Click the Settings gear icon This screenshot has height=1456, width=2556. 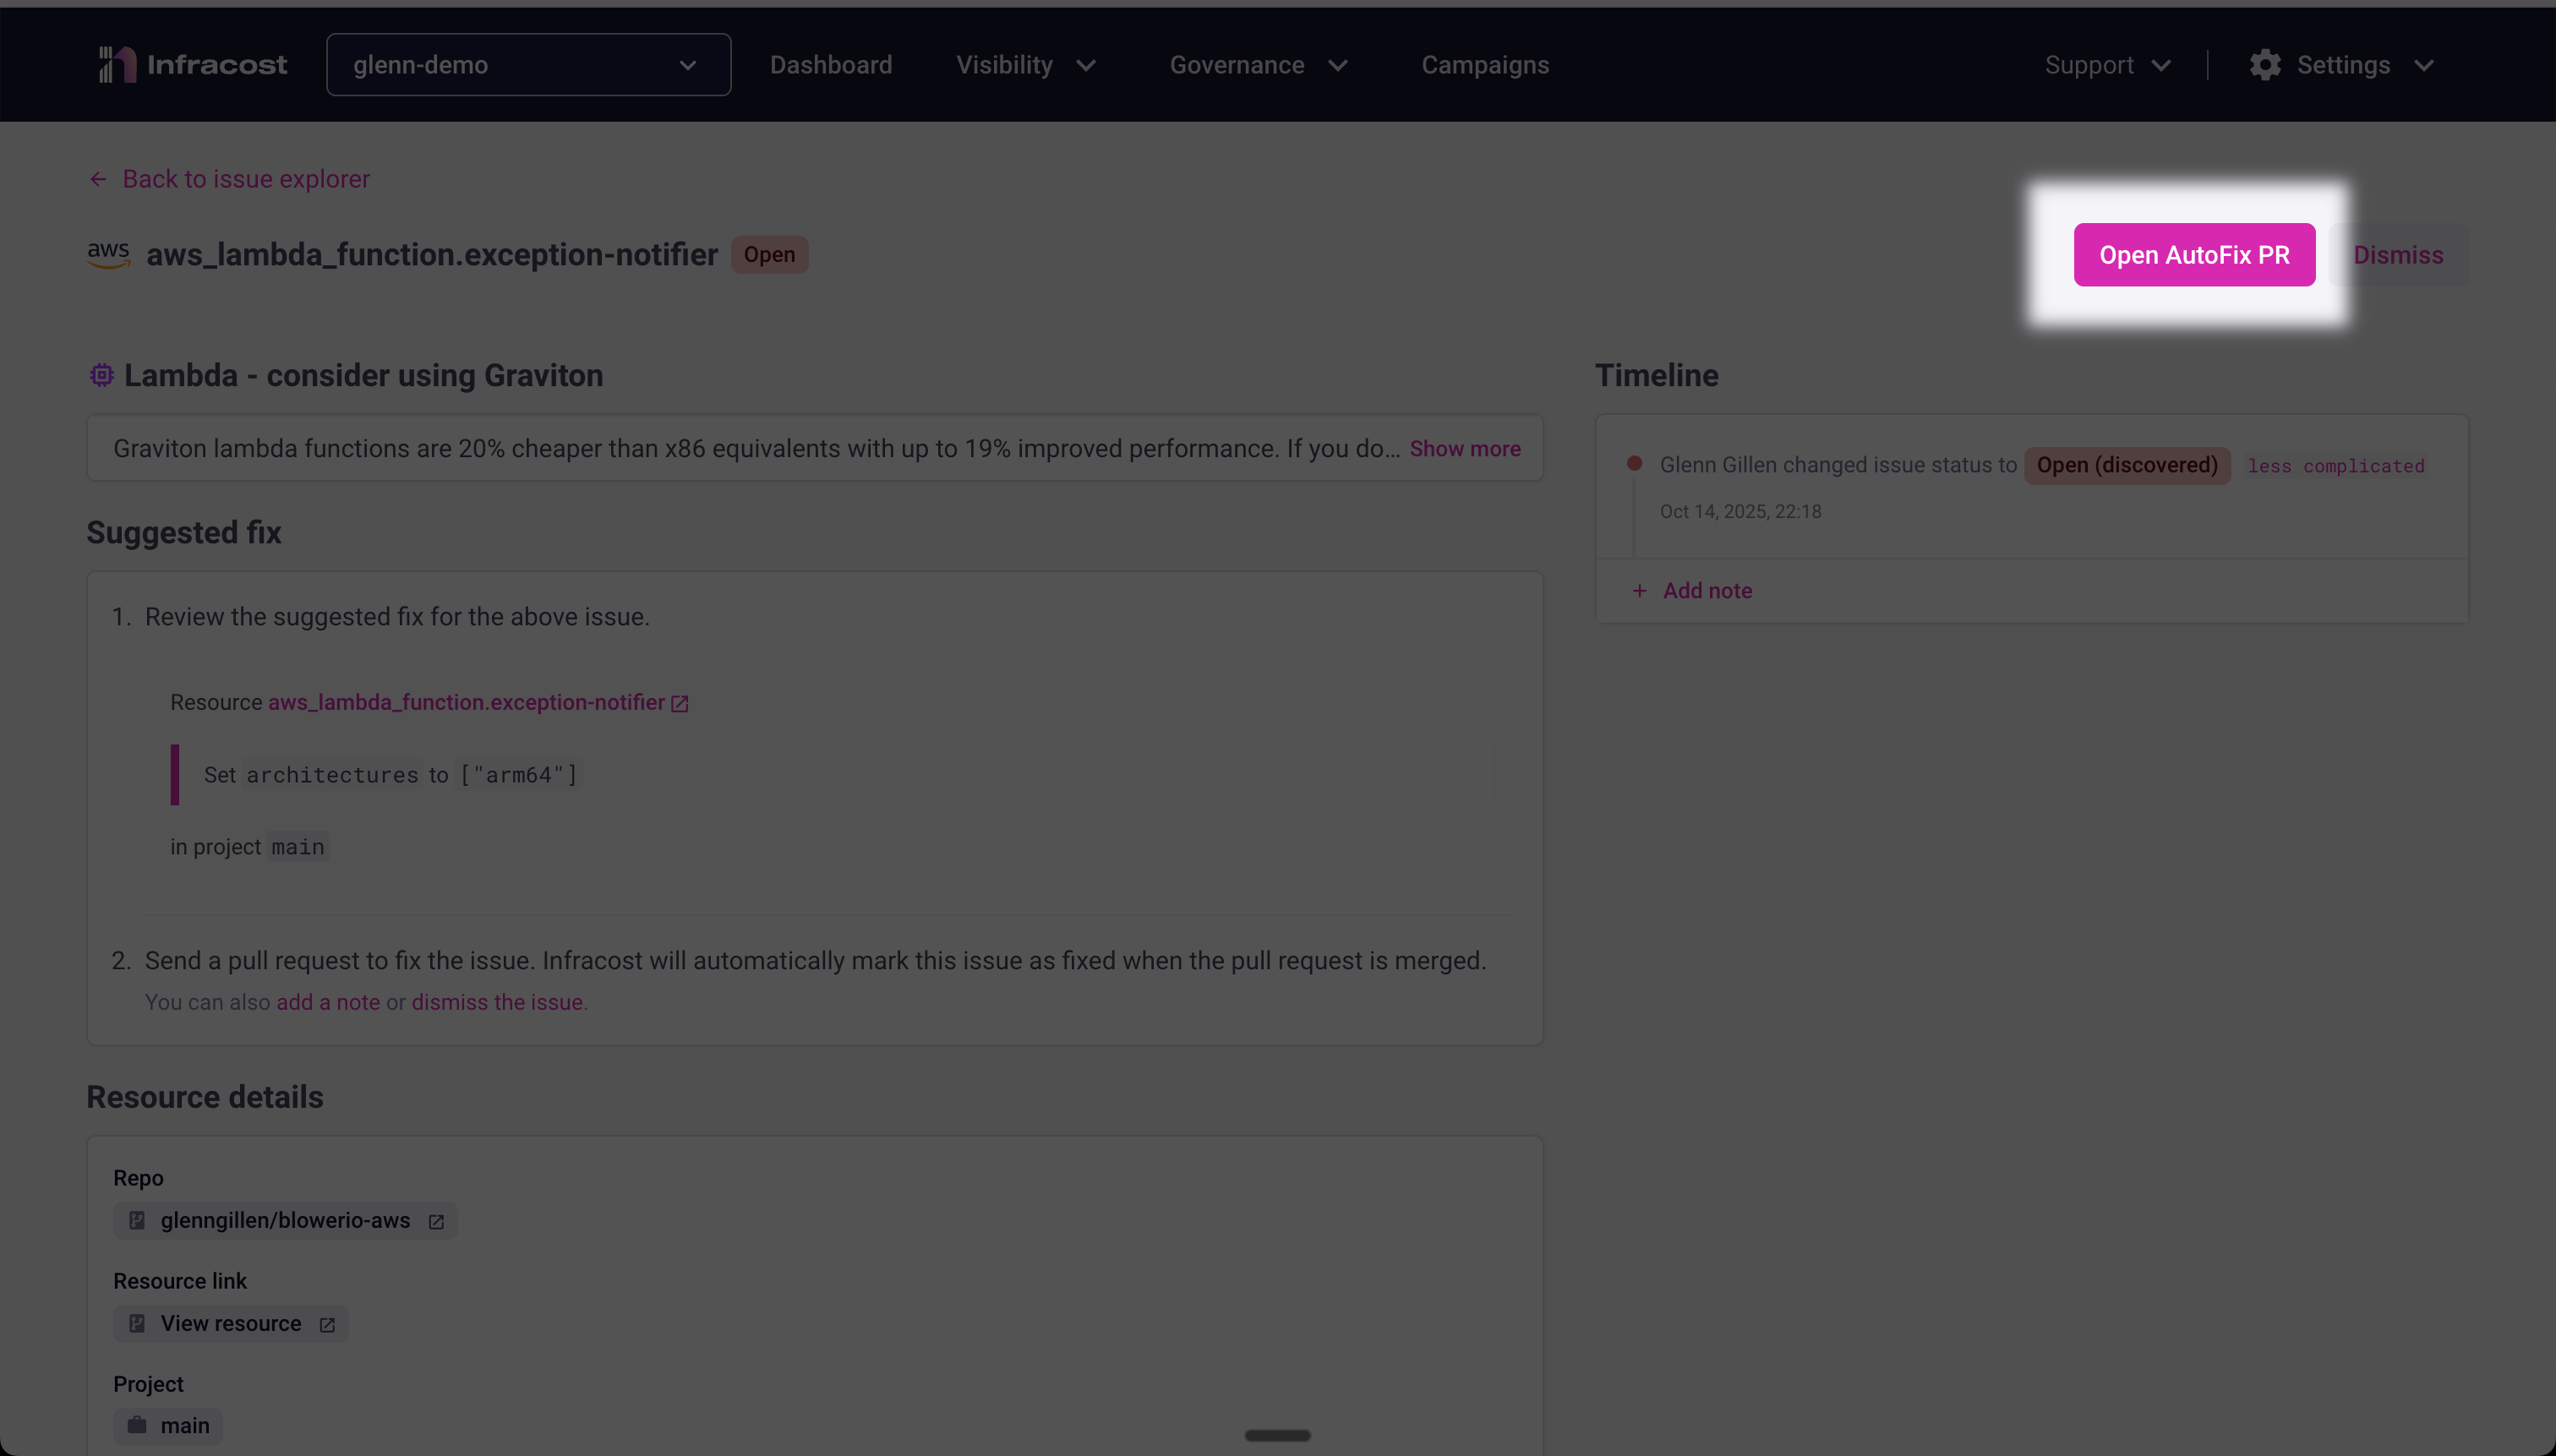pos(2265,65)
